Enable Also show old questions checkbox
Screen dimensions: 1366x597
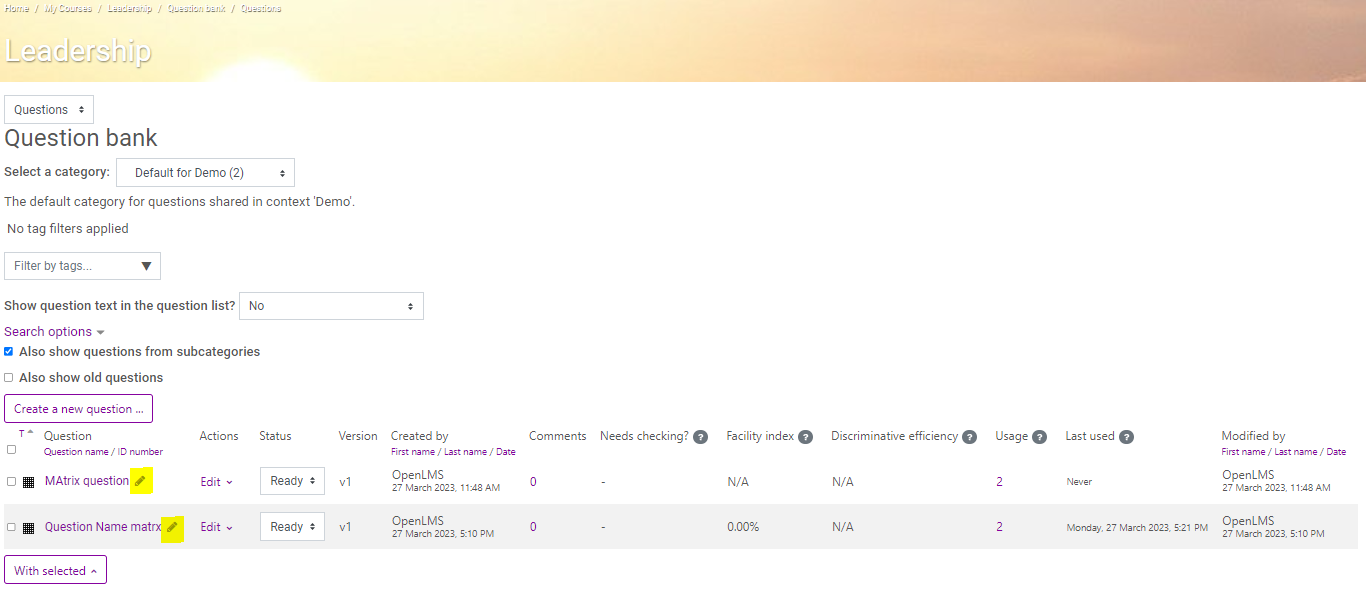coord(9,378)
